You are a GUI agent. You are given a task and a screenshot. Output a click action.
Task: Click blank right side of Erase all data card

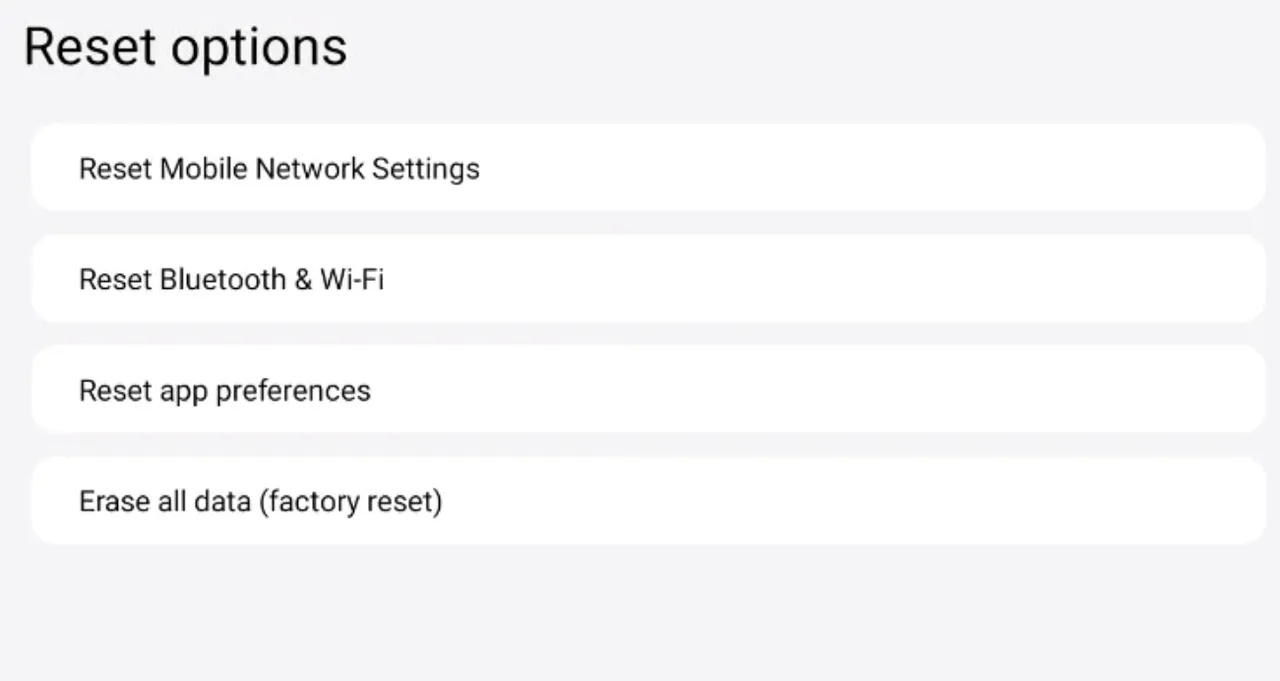point(1000,501)
